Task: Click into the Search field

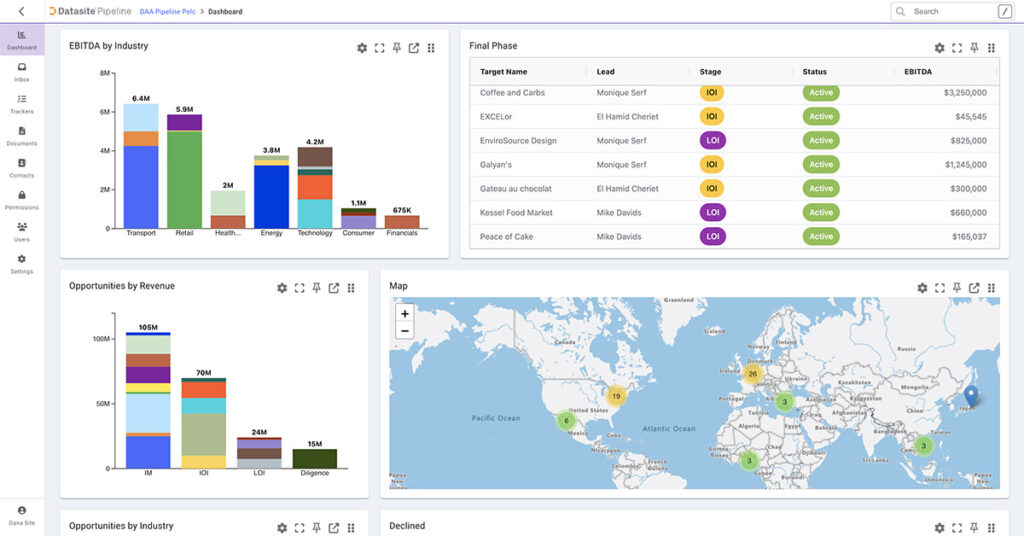Action: (950, 12)
